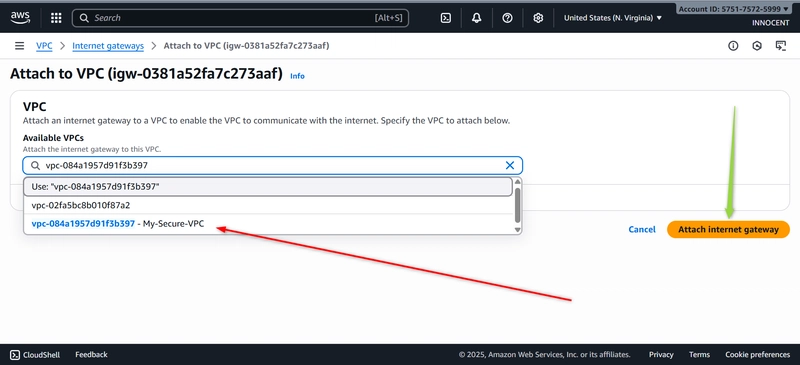Go to VPC breadcrumb link
This screenshot has height=365, width=800.
tap(44, 46)
